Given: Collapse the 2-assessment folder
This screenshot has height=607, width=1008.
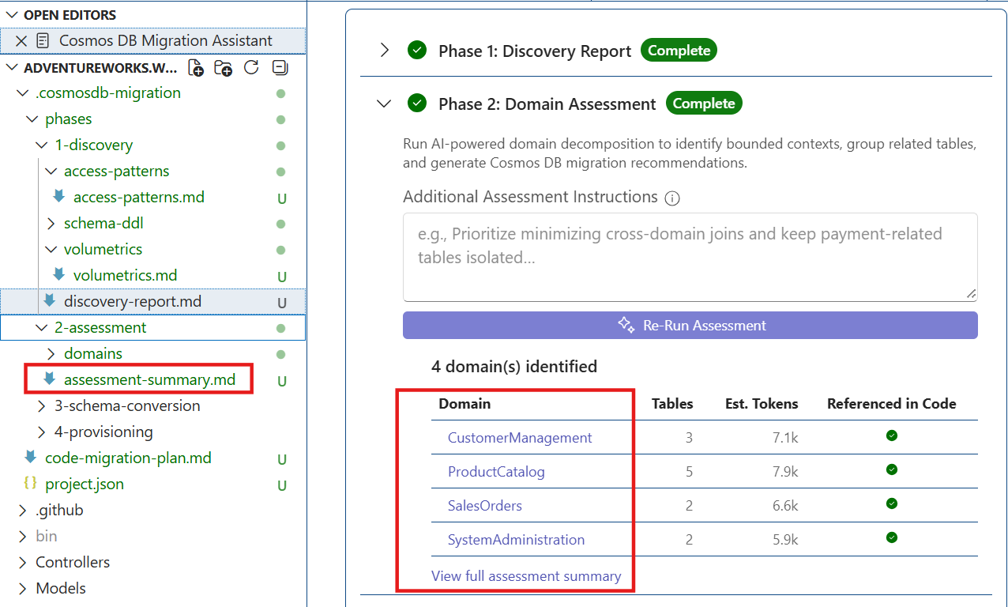Looking at the screenshot, I should point(42,328).
